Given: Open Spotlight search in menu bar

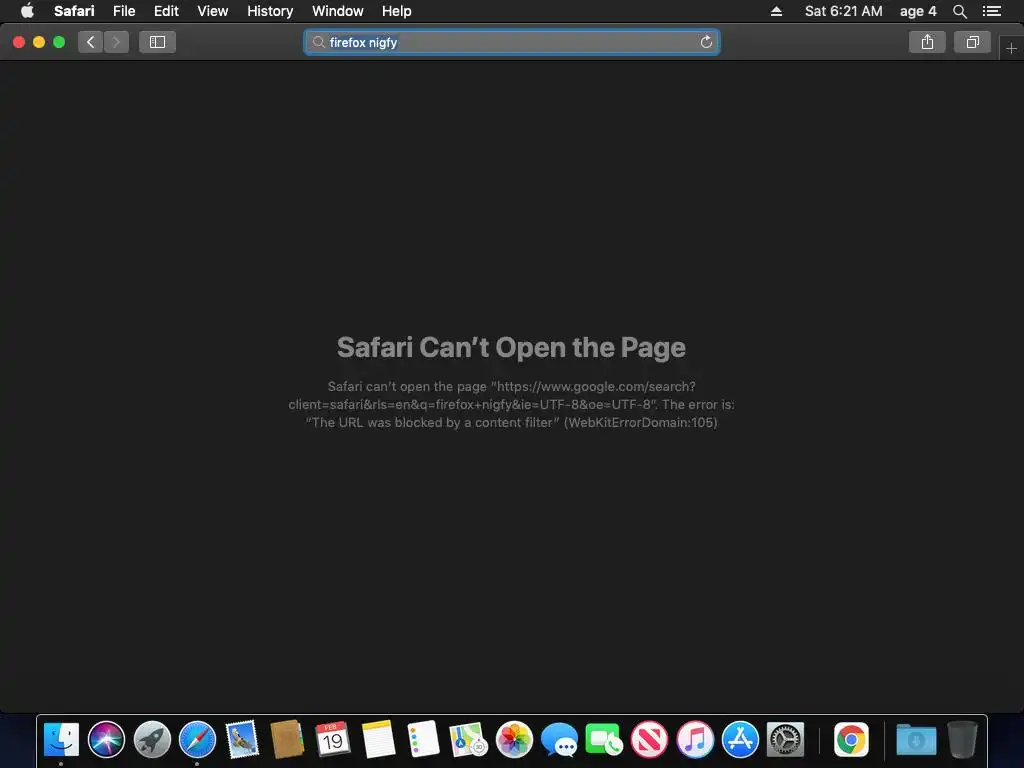Looking at the screenshot, I should pos(959,11).
